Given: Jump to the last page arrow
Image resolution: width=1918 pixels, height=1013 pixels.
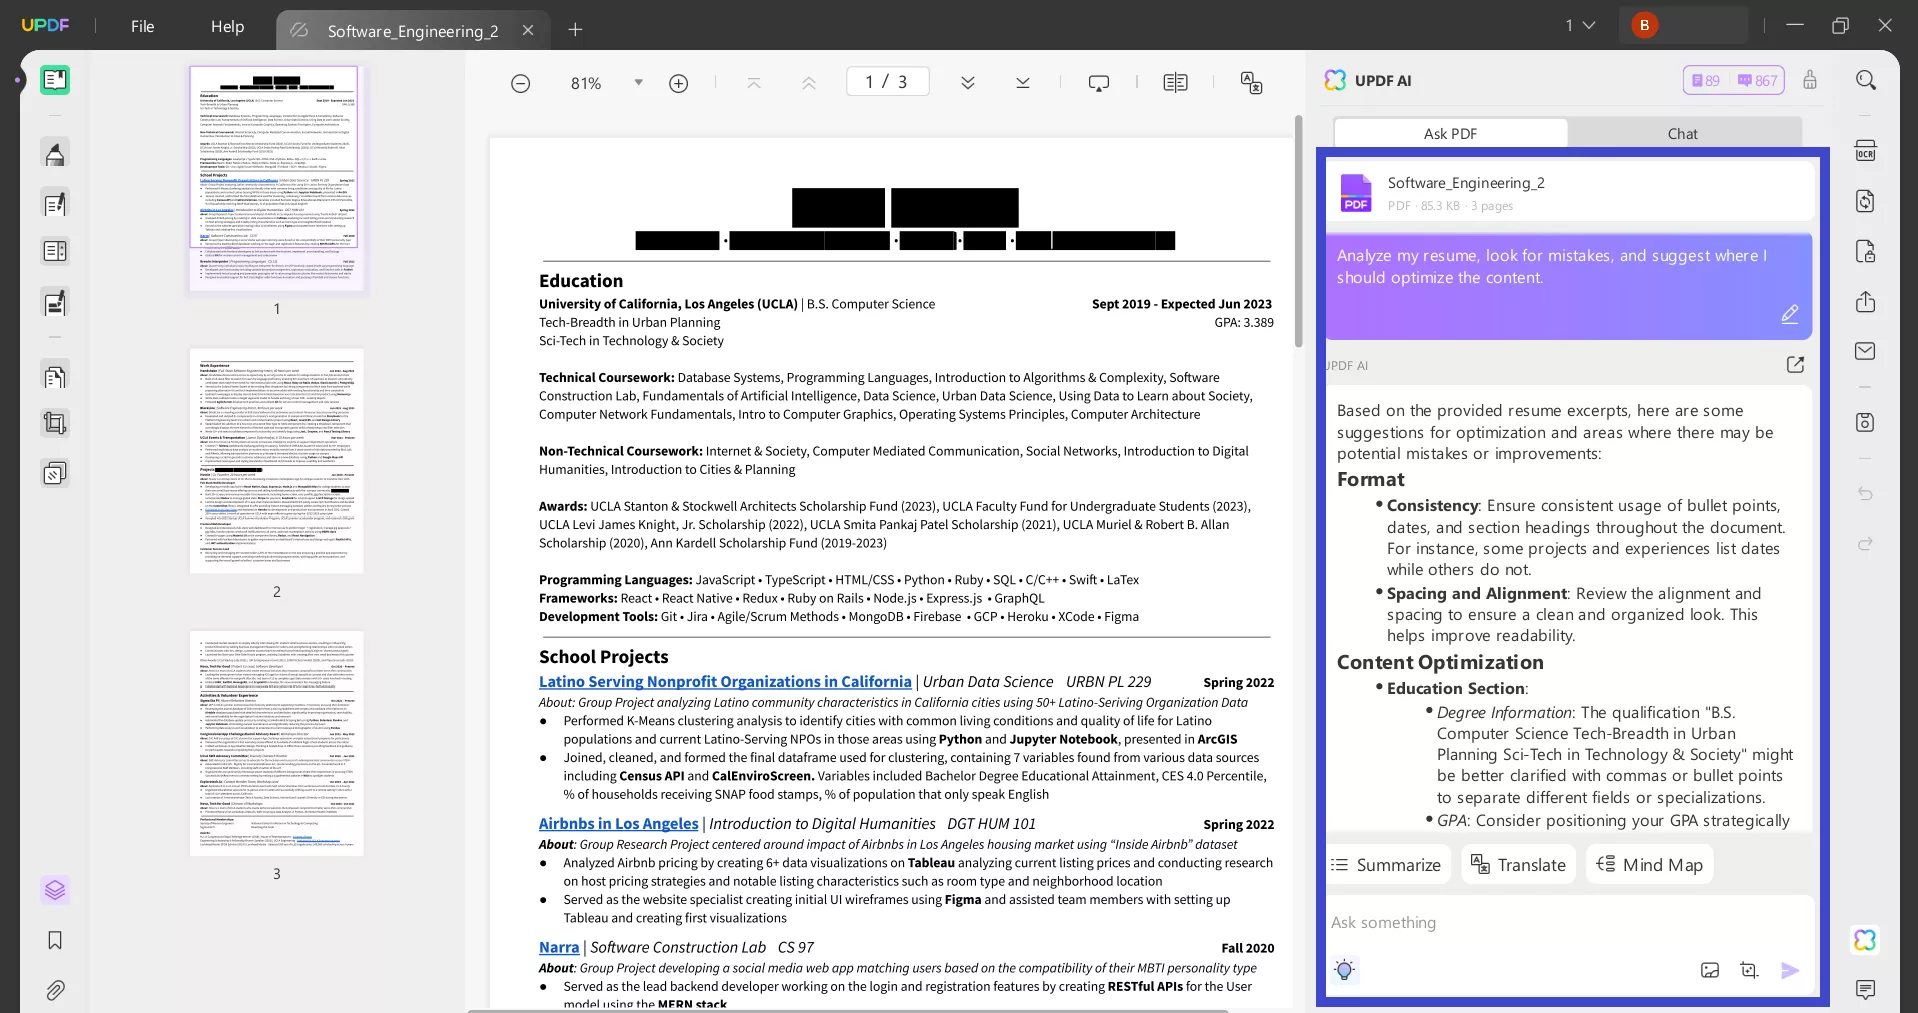Looking at the screenshot, I should [1022, 83].
